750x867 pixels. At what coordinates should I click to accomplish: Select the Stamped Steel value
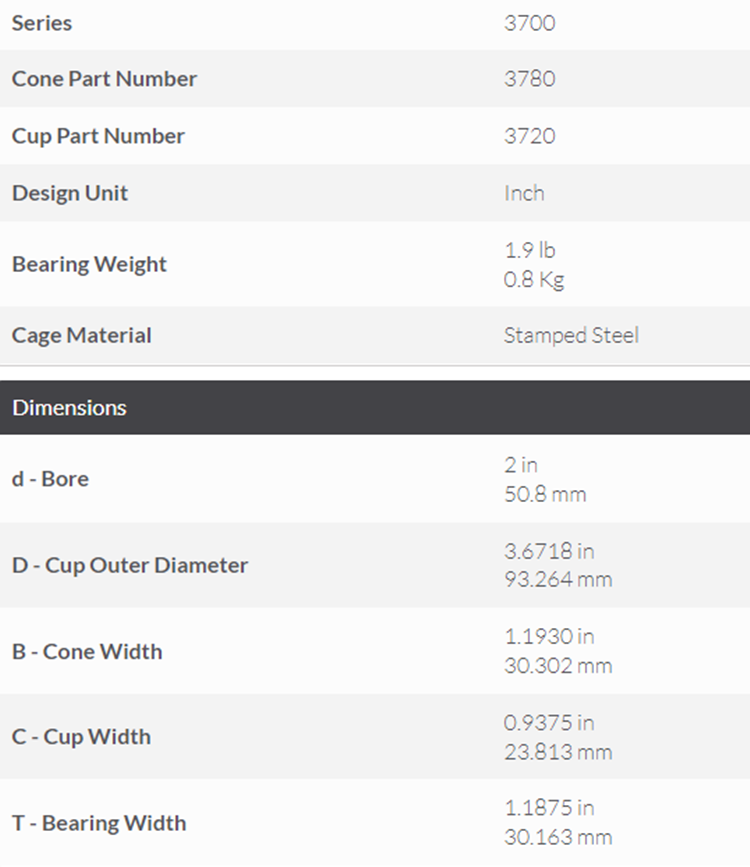click(571, 335)
